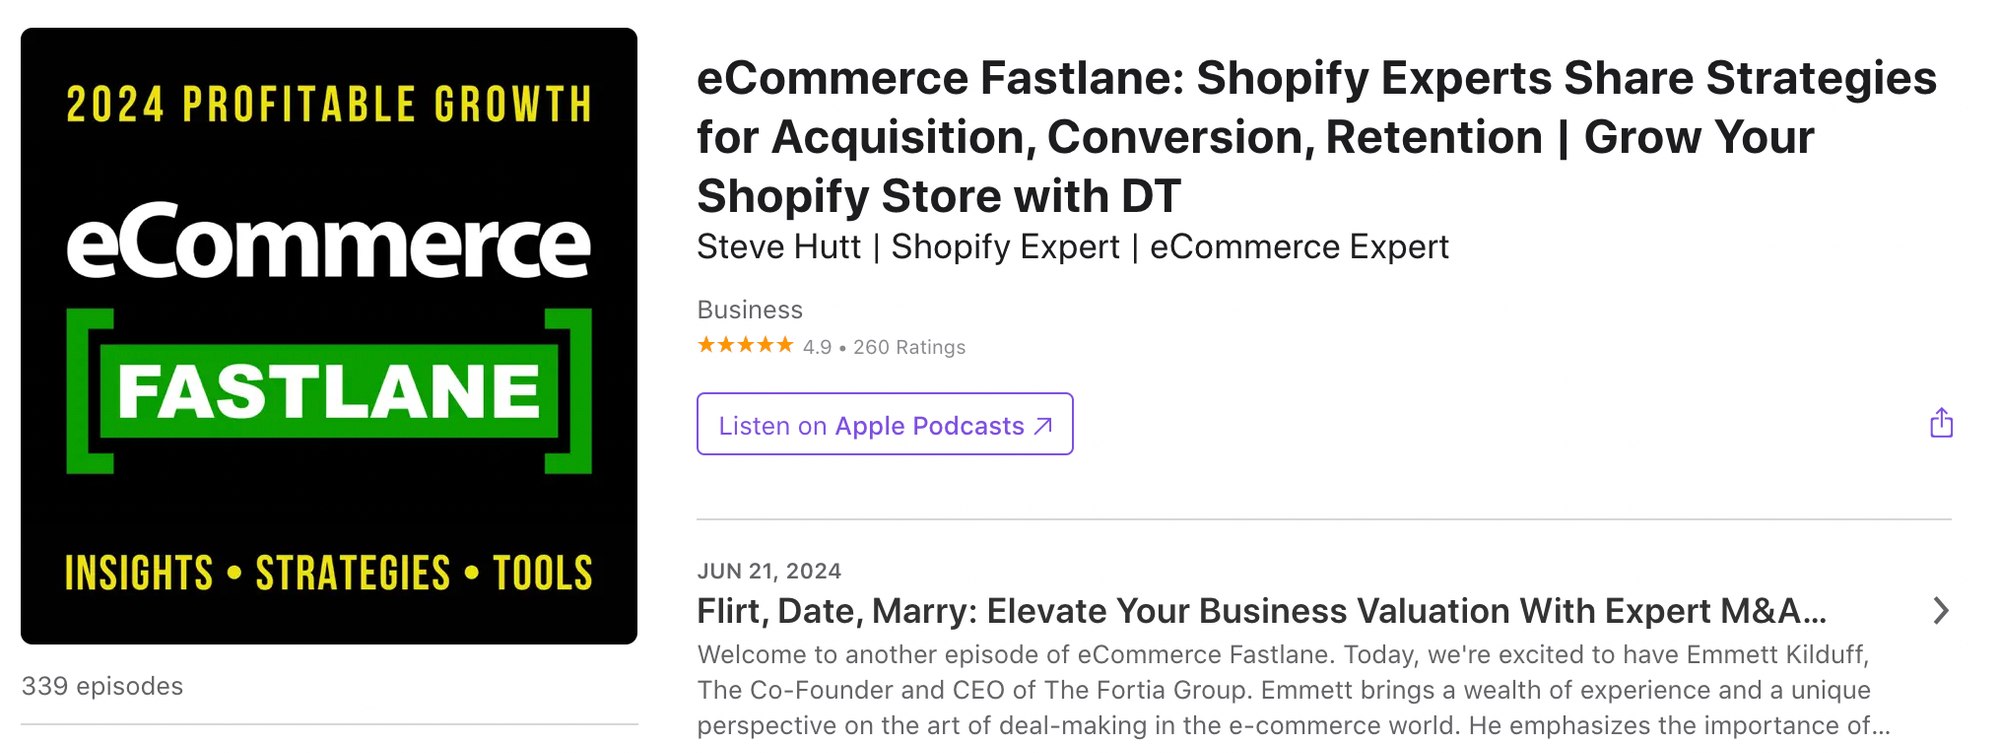Image resolution: width=2000 pixels, height=753 pixels.
Task: Click the episode date JUN 21, 2024
Action: (x=769, y=571)
